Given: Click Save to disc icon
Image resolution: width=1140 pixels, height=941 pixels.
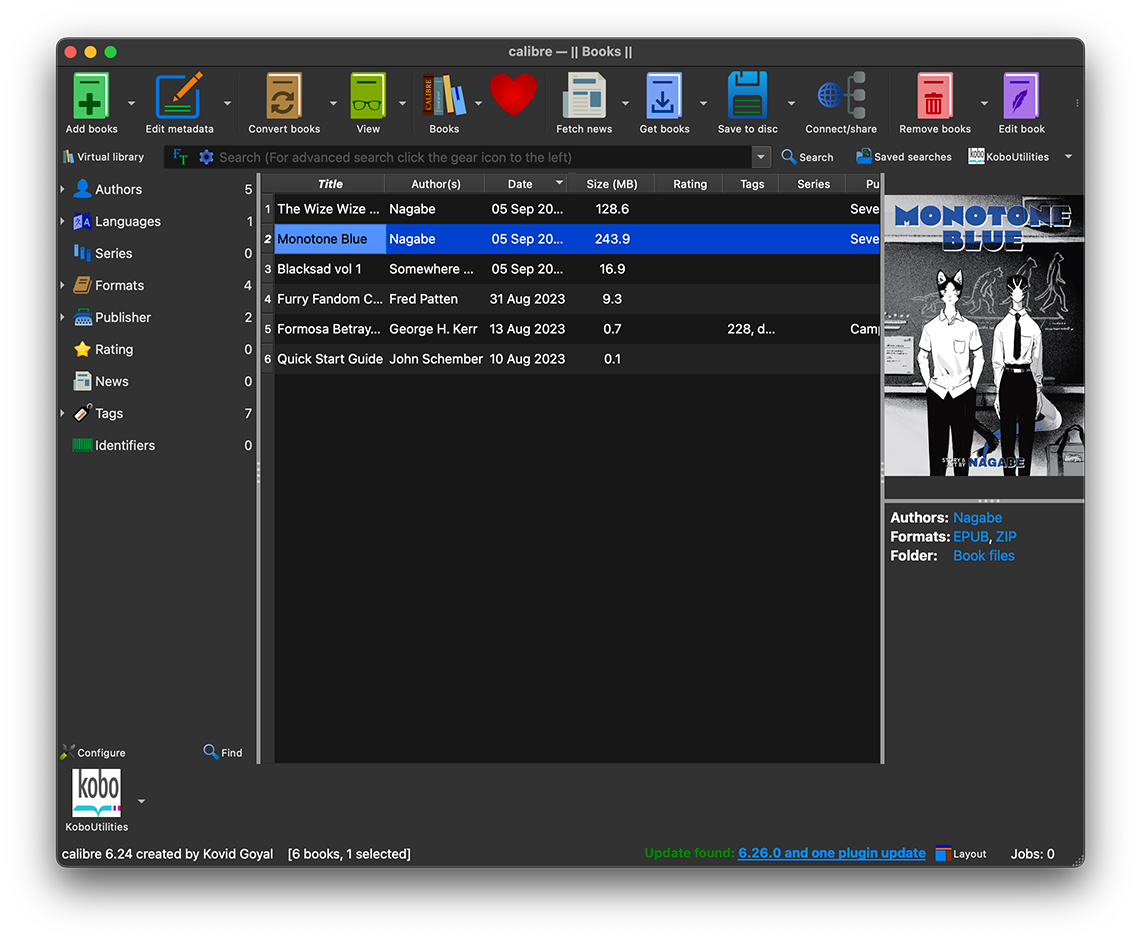Looking at the screenshot, I should coord(747,96).
